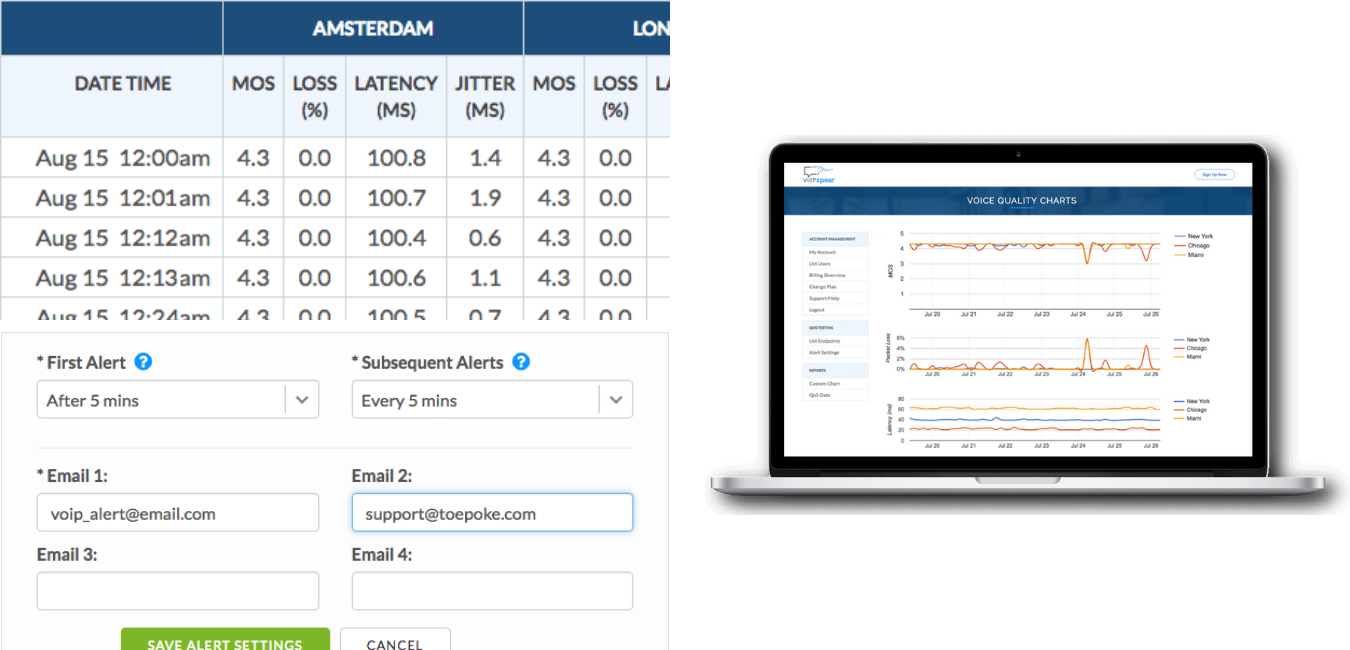This screenshot has height=650, width=1350.
Task: Open Alert Settings in the sidebar
Action: [824, 352]
